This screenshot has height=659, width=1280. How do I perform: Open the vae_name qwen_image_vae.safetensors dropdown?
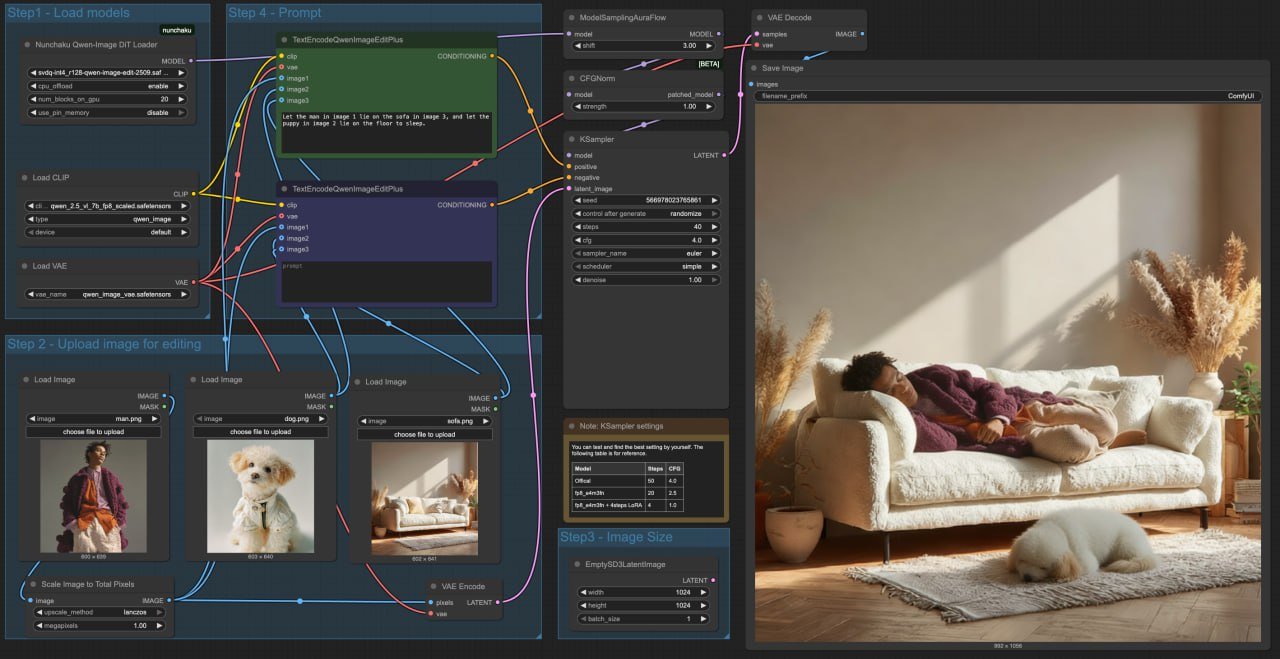[x=106, y=295]
